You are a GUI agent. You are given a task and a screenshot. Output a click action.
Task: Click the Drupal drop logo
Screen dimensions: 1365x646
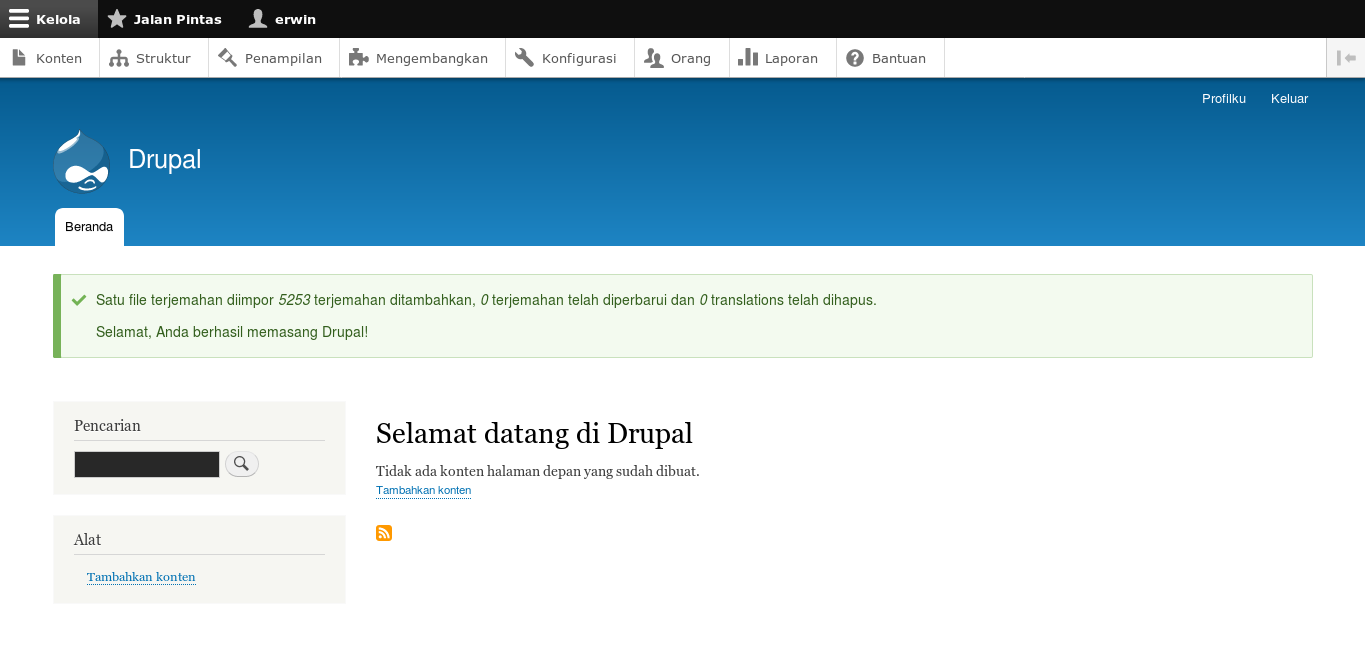tap(82, 161)
